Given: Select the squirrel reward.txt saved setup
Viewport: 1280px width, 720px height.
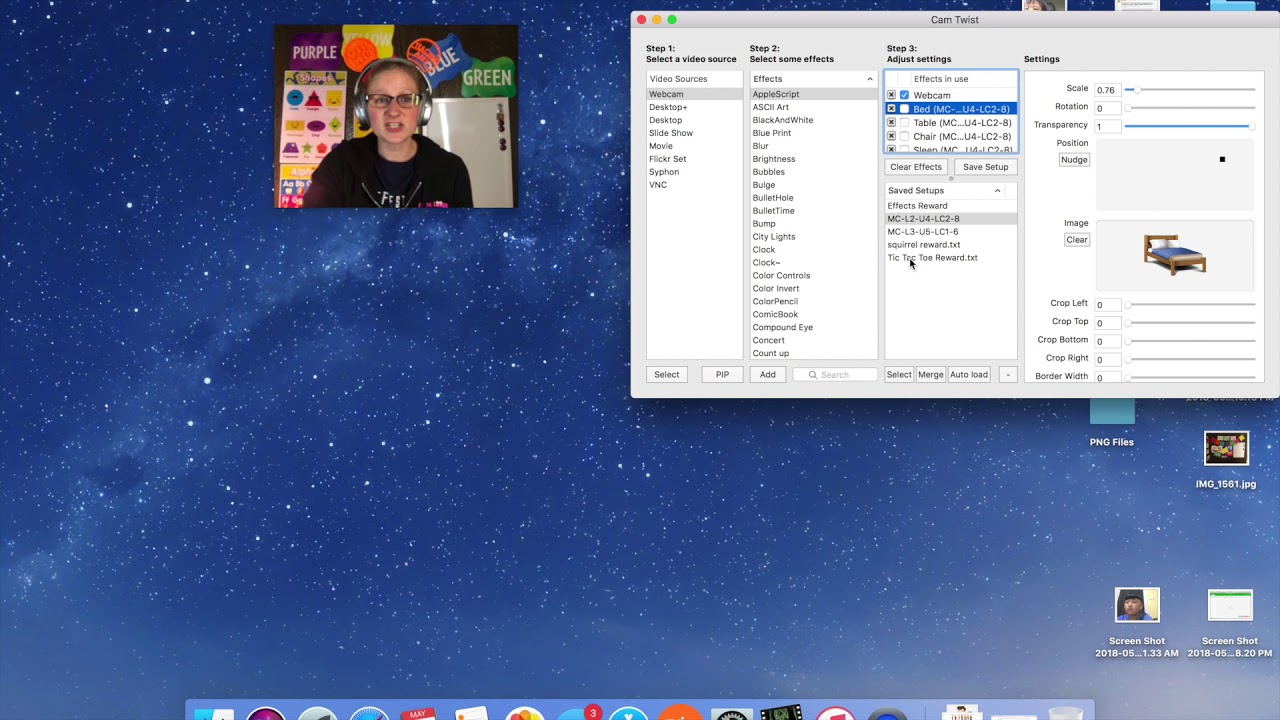Looking at the screenshot, I should (x=951, y=245).
